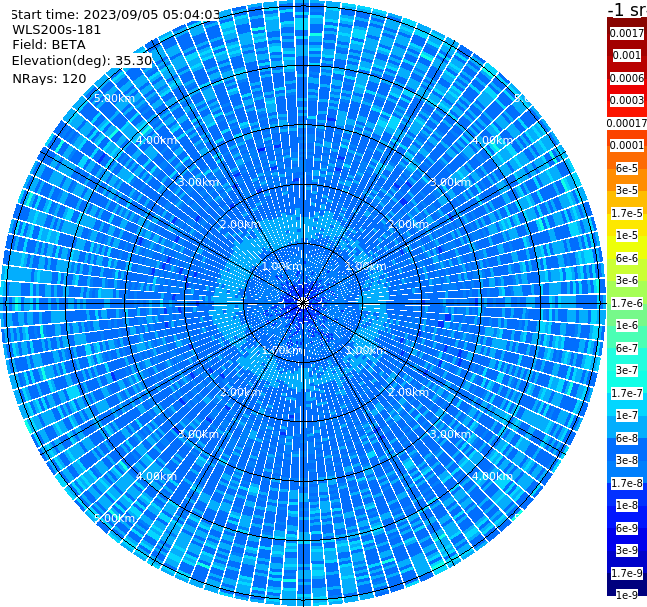
Task: Click the lower-right 4.00km range ring label
Action: pos(492,476)
